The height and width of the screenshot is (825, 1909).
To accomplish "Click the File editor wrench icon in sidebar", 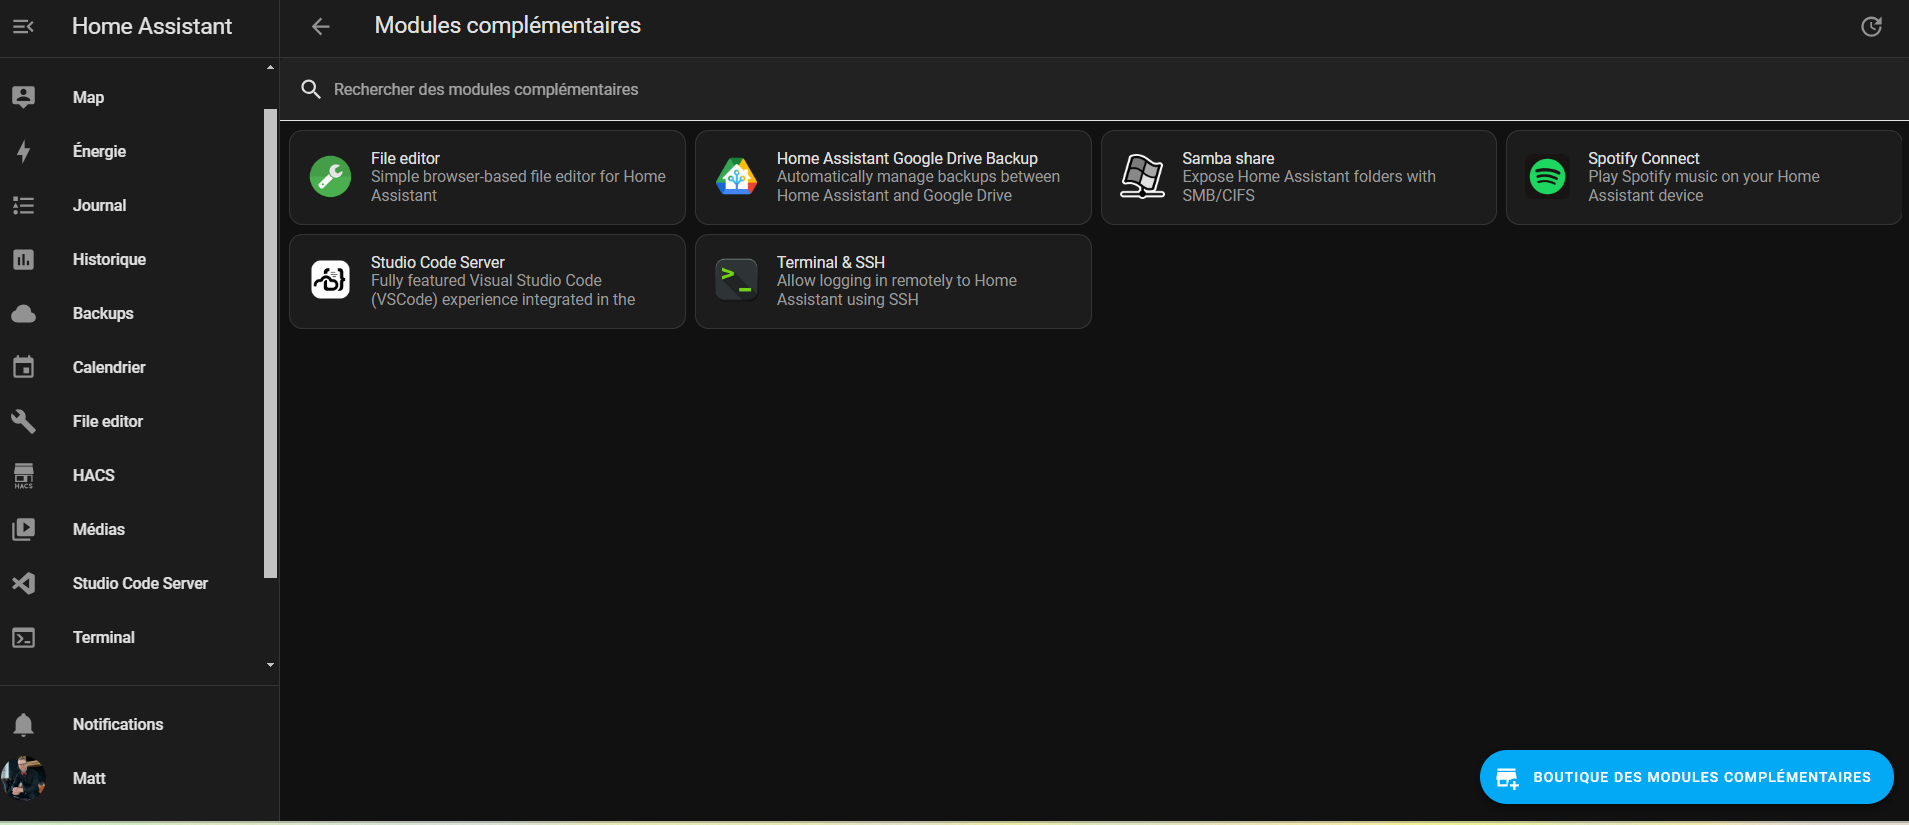I will point(24,421).
